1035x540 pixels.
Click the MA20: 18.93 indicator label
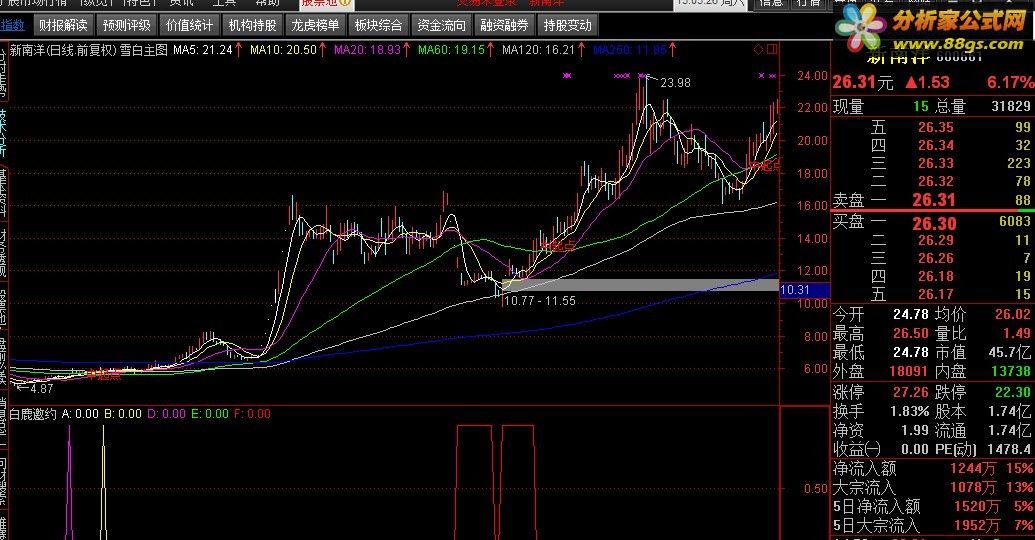(x=368, y=50)
